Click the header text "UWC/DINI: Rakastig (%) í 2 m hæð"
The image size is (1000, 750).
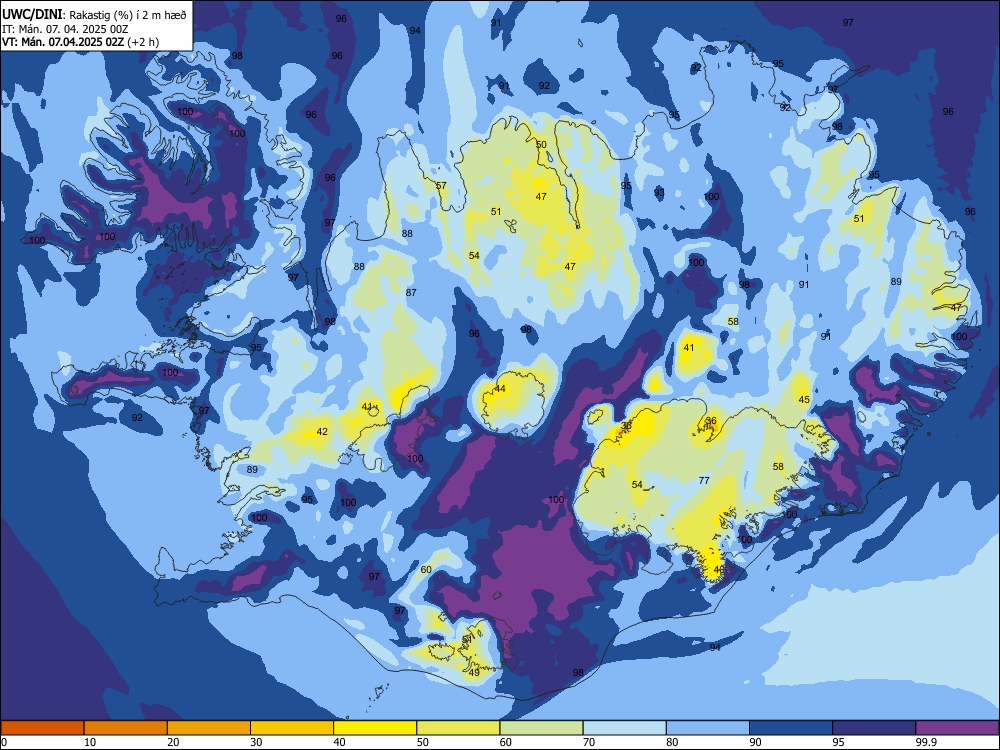click(94, 15)
